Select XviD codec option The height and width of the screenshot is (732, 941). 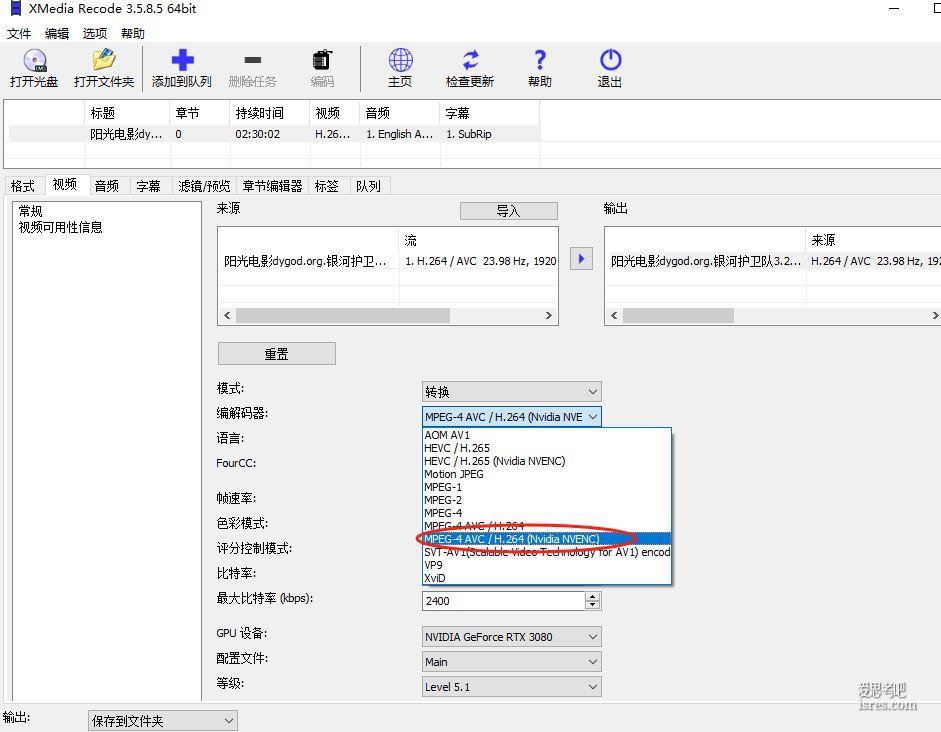click(x=547, y=578)
